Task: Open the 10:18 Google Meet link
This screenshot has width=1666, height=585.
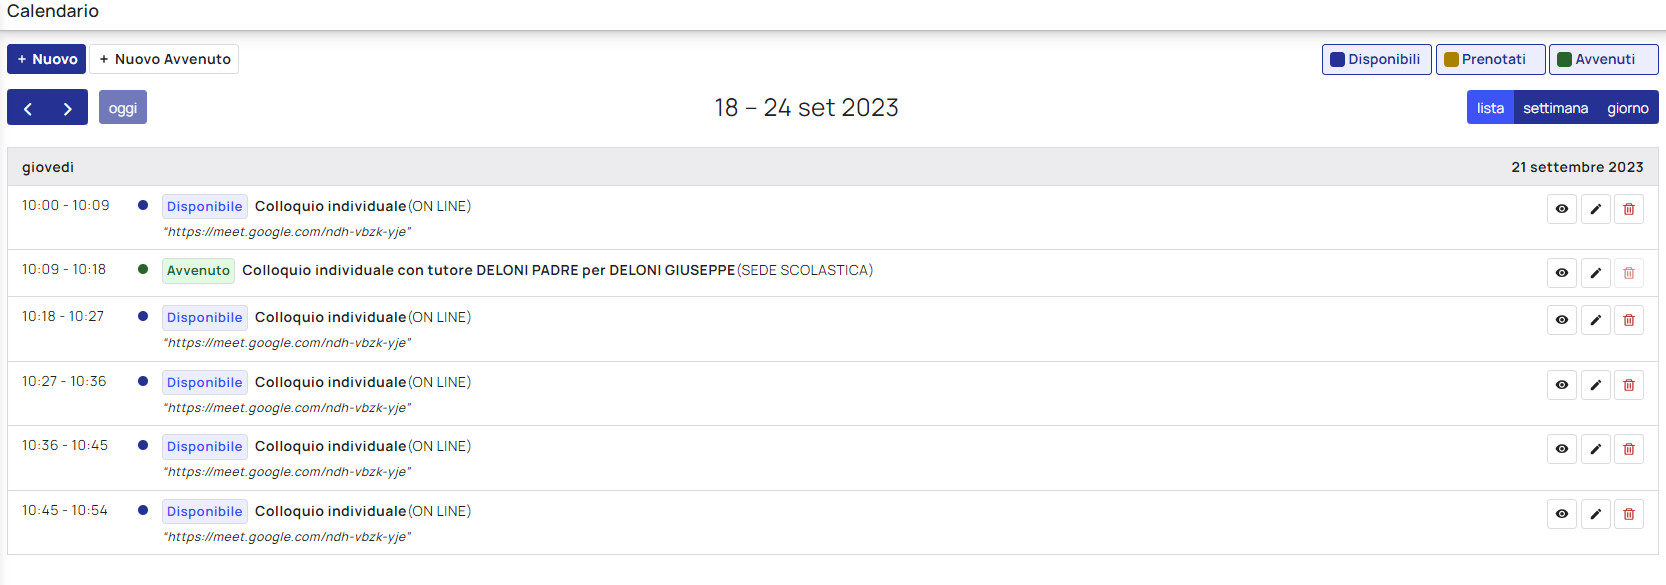Action: coord(287,343)
